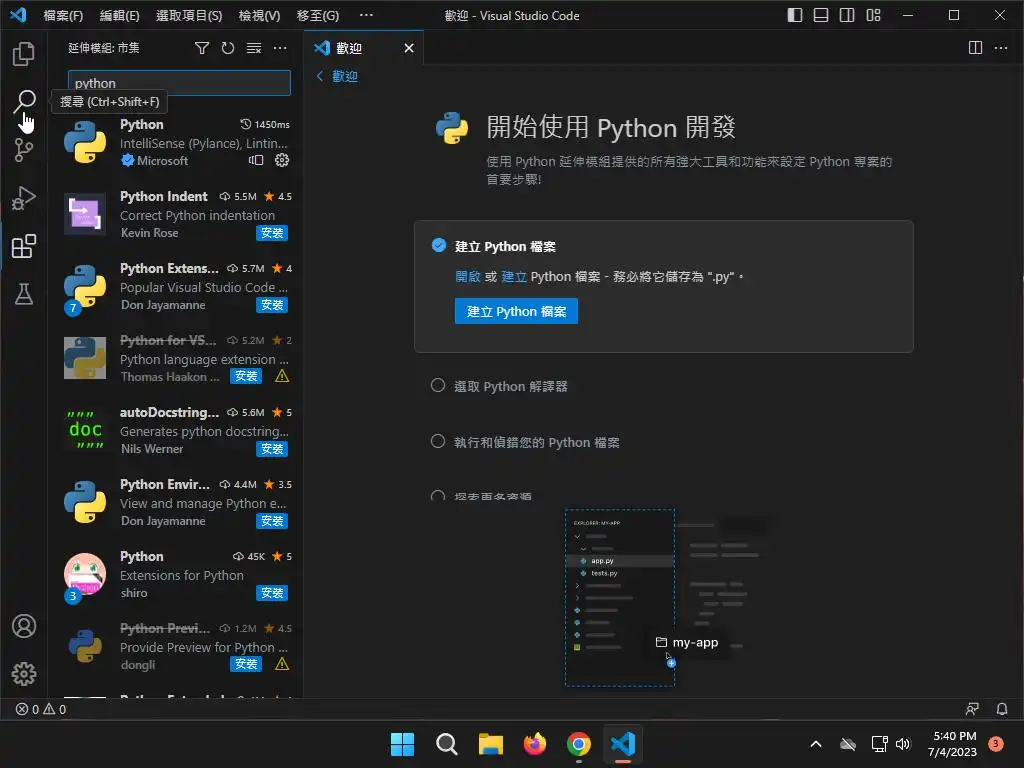Click the 建立 link in step description
The height and width of the screenshot is (768, 1024).
514,277
